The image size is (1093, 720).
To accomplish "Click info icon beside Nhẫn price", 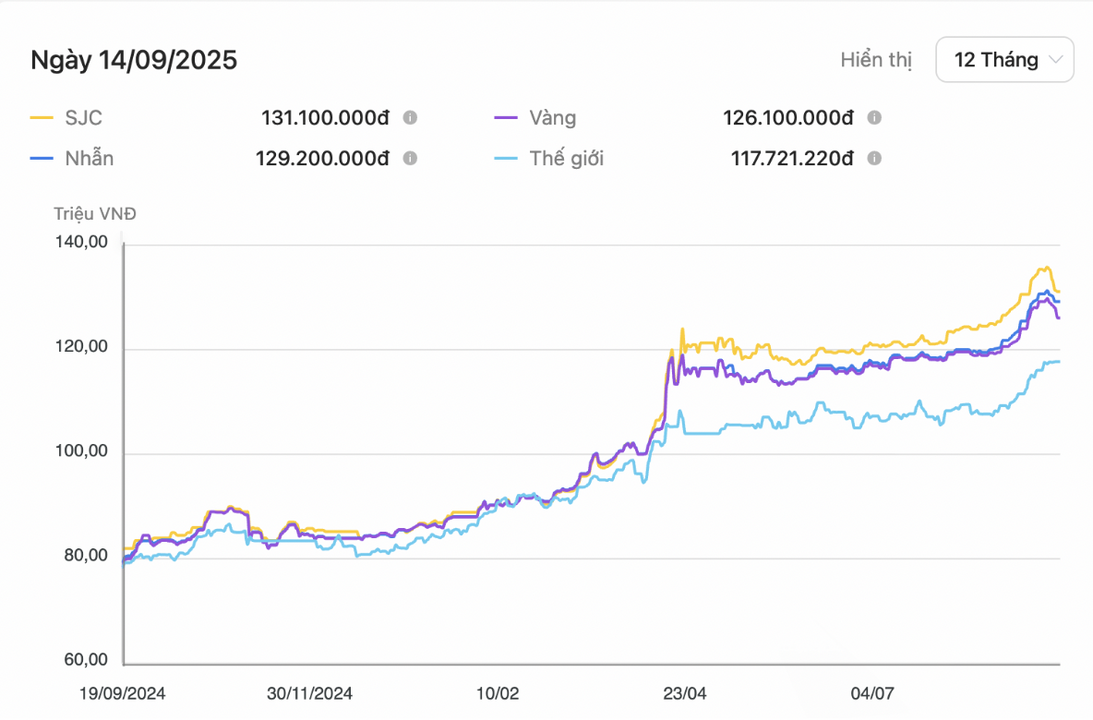I will pos(410,158).
